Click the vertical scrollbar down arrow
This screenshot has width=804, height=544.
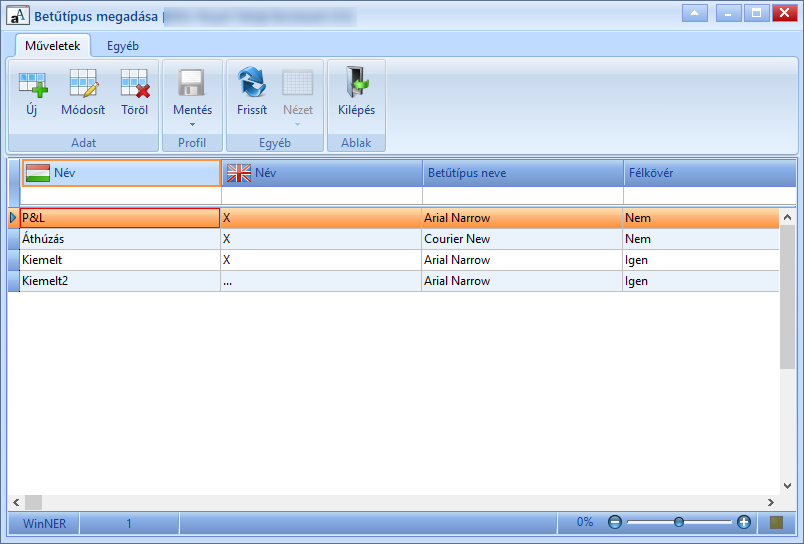(787, 486)
